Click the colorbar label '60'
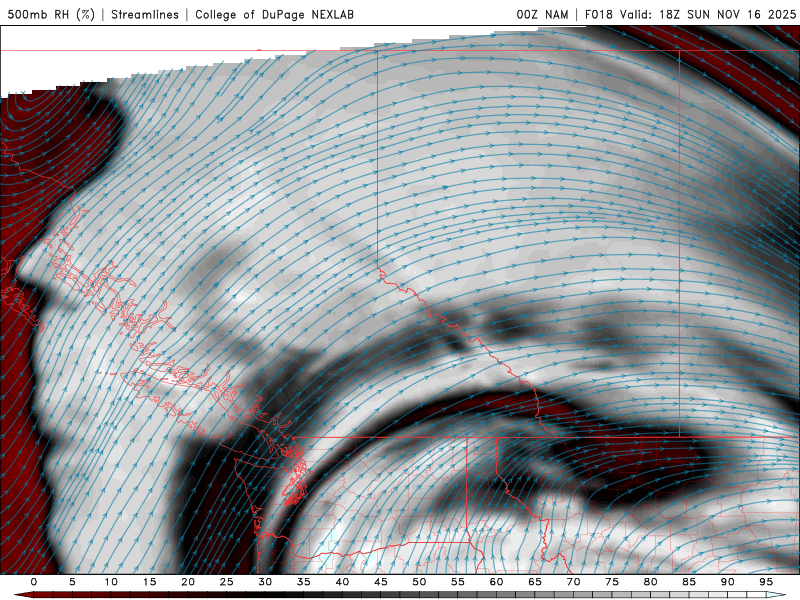Image resolution: width=800 pixels, height=600 pixels. pyautogui.click(x=496, y=582)
